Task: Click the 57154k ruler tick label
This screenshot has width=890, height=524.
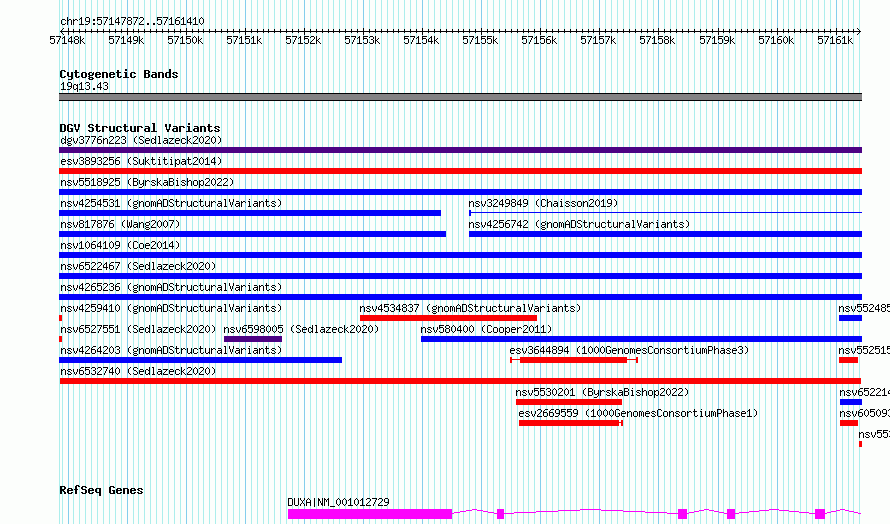Action: pos(421,40)
